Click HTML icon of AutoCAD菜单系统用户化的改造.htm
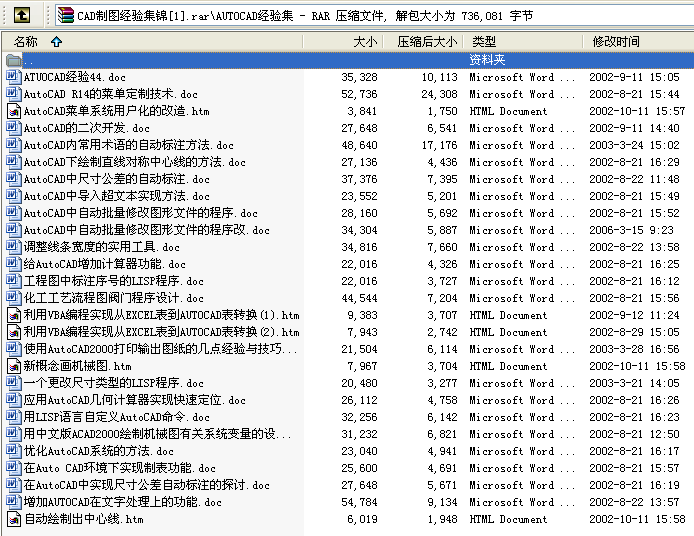 (x=14, y=111)
